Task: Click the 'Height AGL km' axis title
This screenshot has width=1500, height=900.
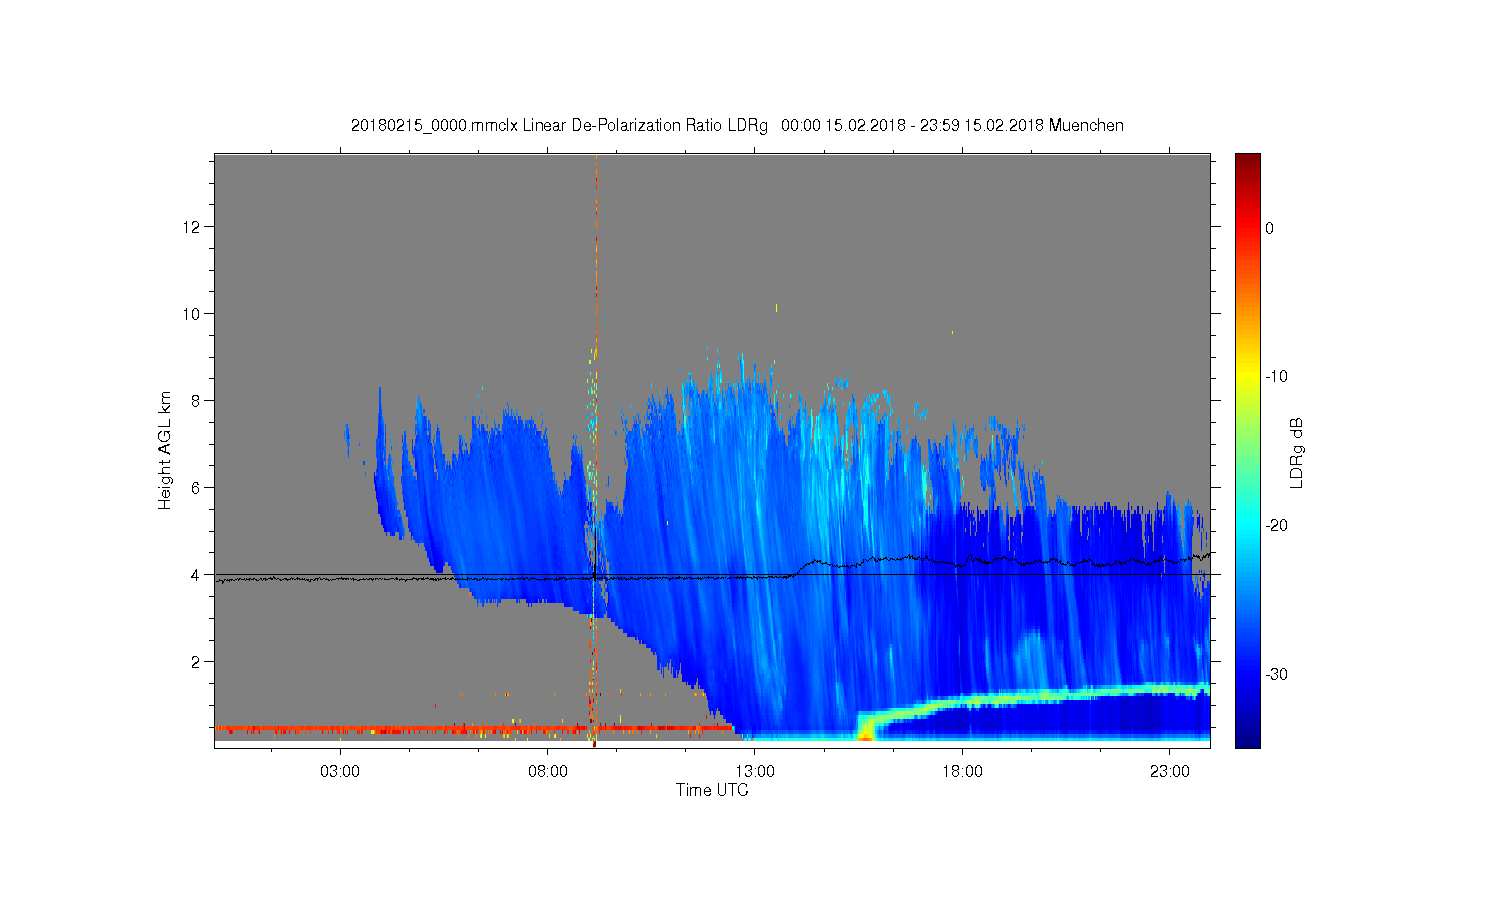Action: tap(165, 451)
